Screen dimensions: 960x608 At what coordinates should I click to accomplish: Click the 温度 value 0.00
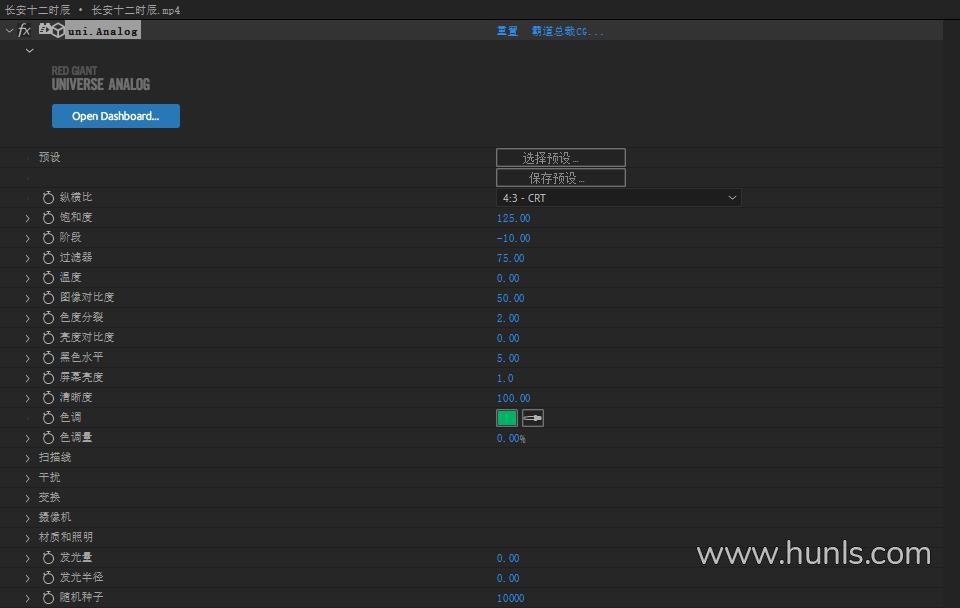coord(508,278)
